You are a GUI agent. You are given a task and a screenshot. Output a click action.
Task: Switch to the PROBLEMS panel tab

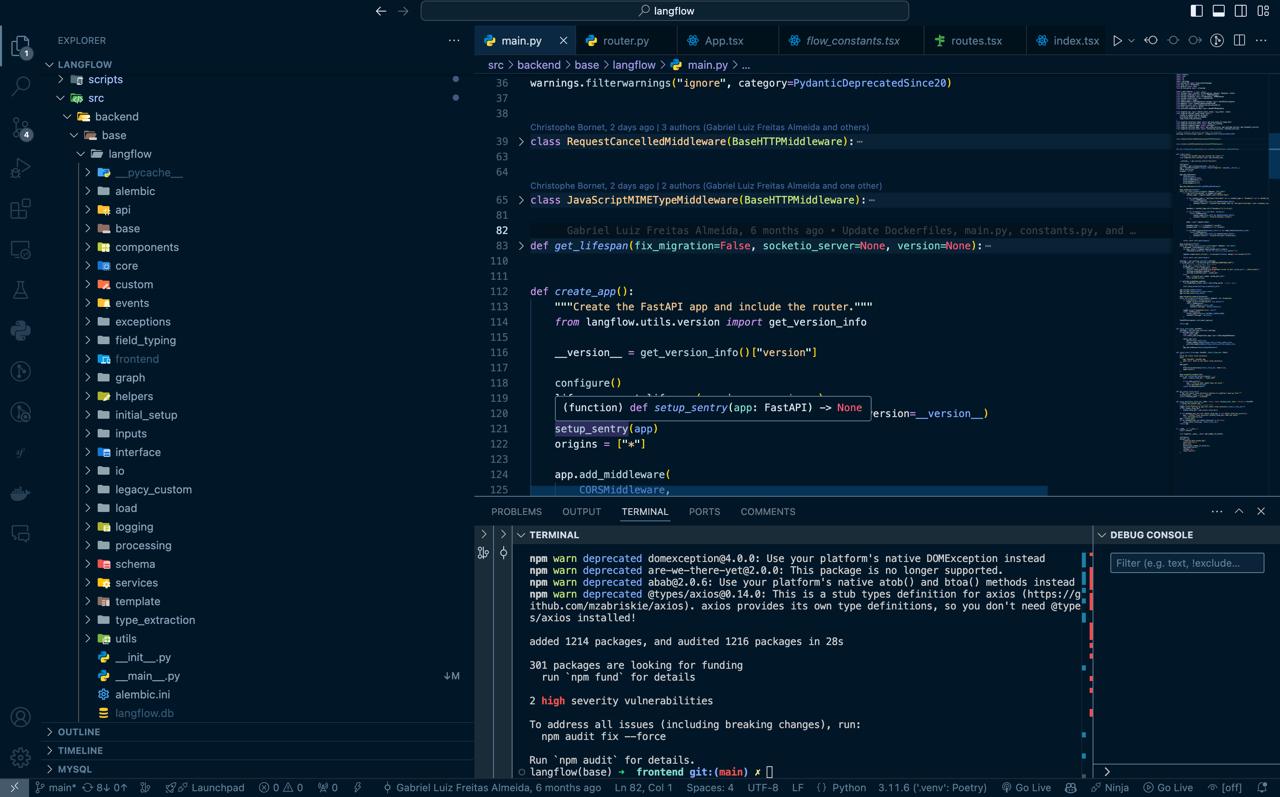(x=516, y=511)
